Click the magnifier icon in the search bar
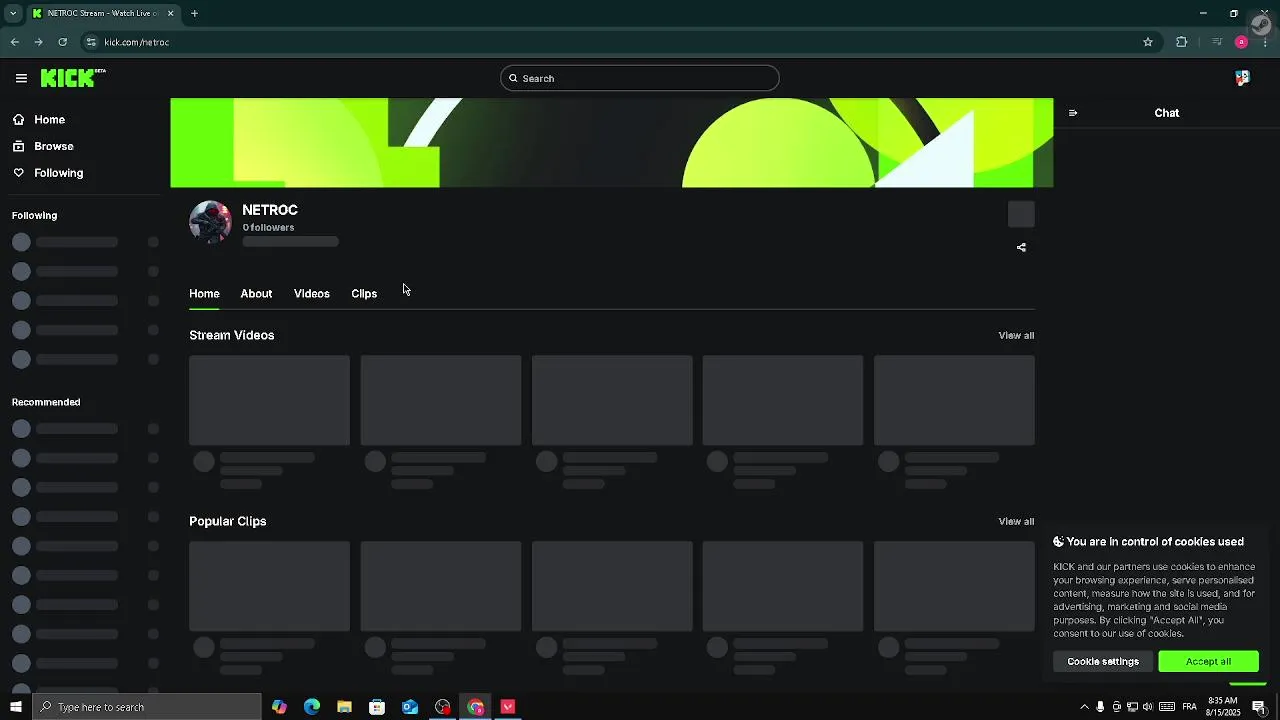 point(513,78)
